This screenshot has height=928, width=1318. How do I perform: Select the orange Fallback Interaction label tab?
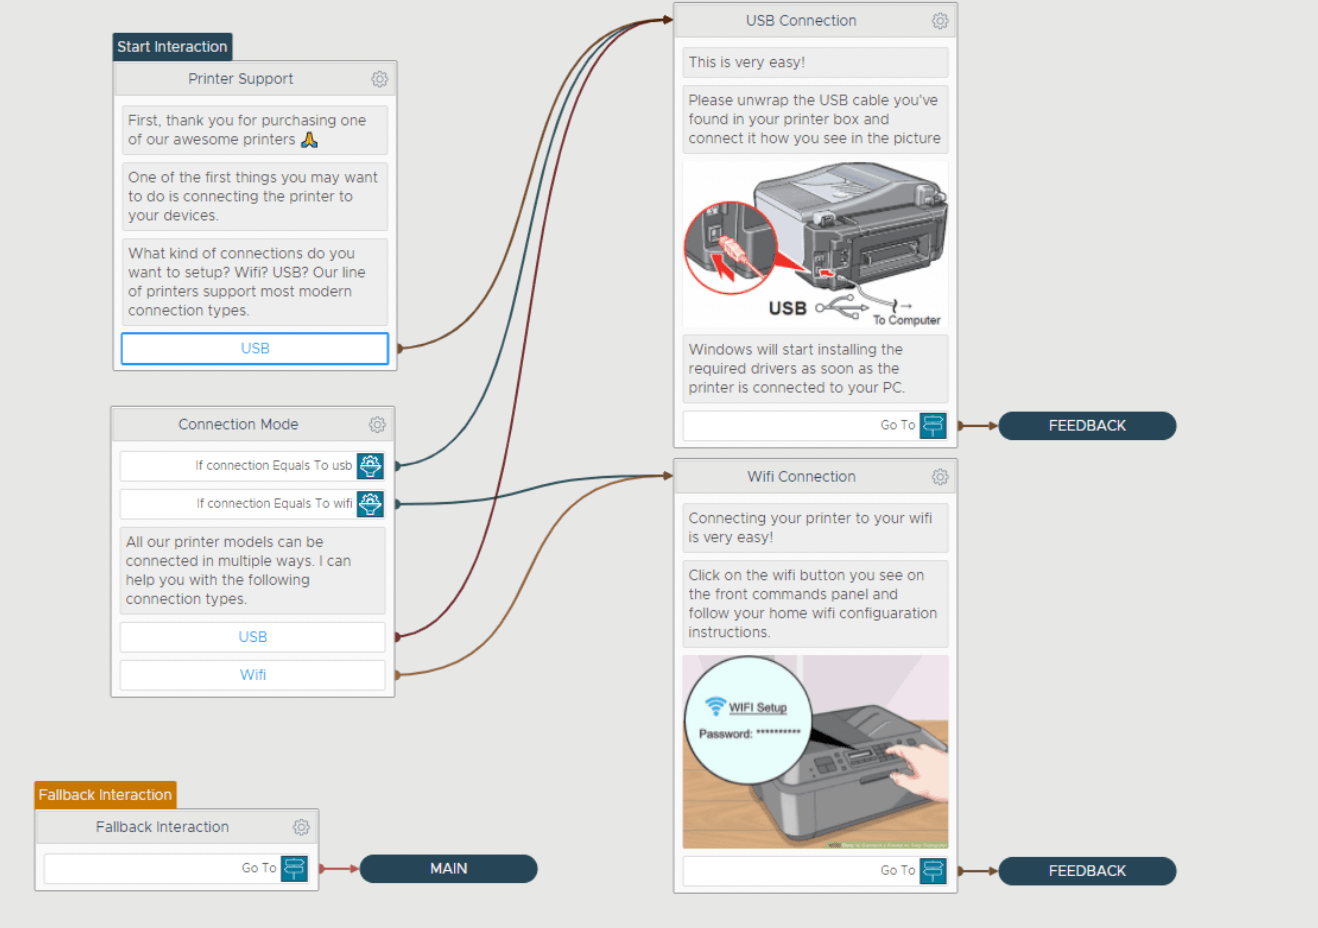point(105,795)
